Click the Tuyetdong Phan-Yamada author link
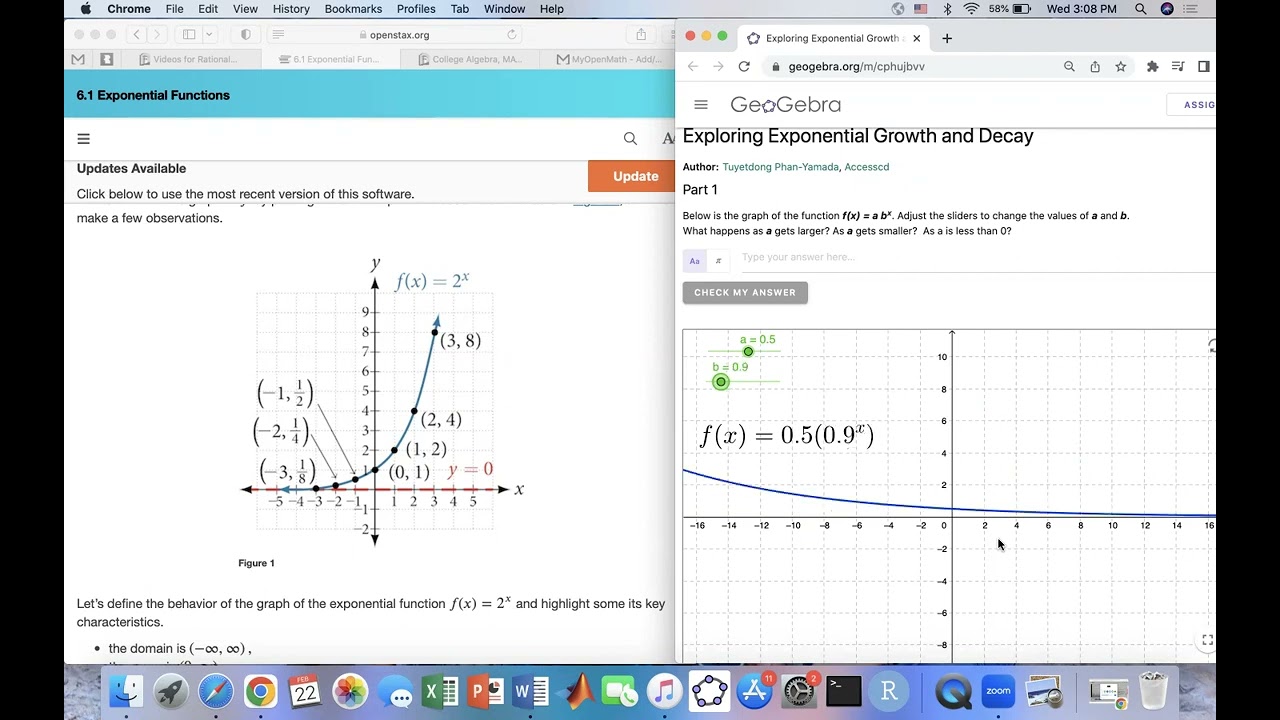This screenshot has height=720, width=1280. pyautogui.click(x=780, y=167)
